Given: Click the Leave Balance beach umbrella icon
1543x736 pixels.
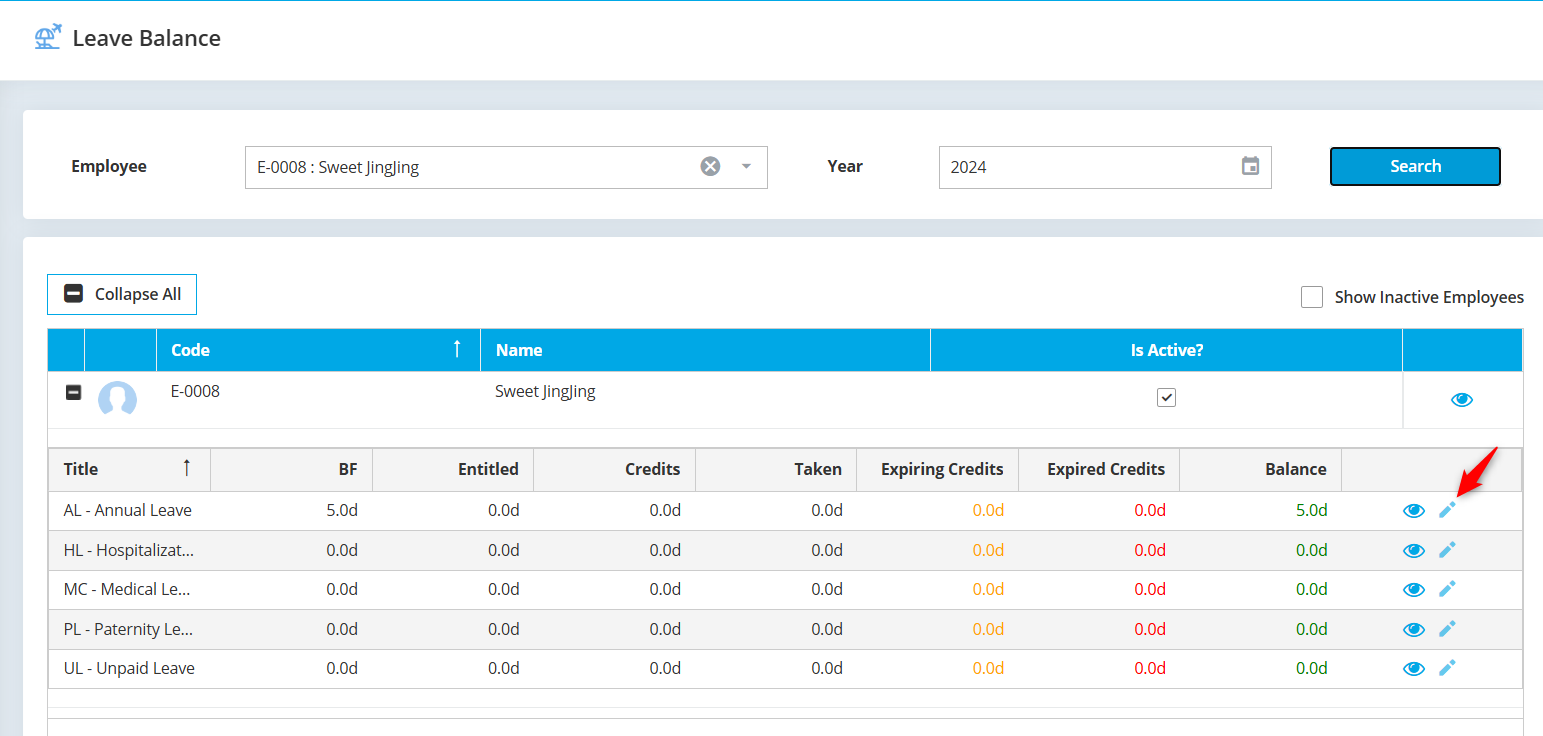Looking at the screenshot, I should click(48, 38).
